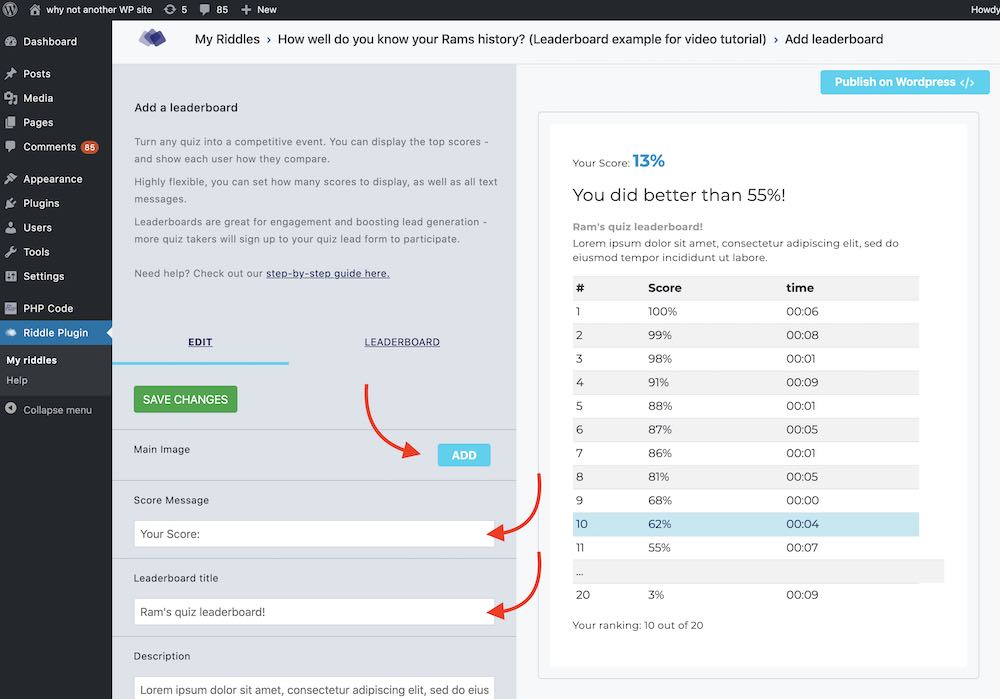Click the Leaderboard title input field
Screen dimensions: 1000x699
click(314, 612)
